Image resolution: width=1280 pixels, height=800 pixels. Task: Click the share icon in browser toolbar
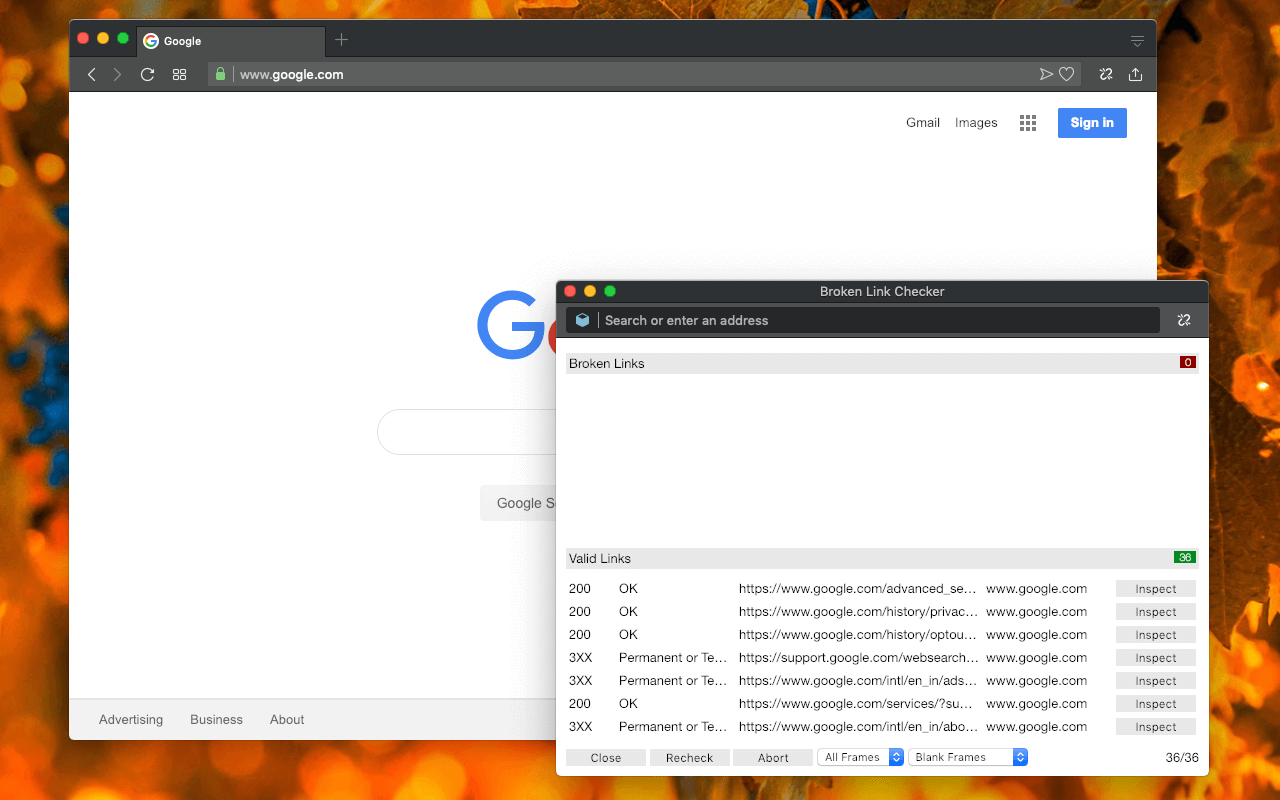pos(1135,74)
